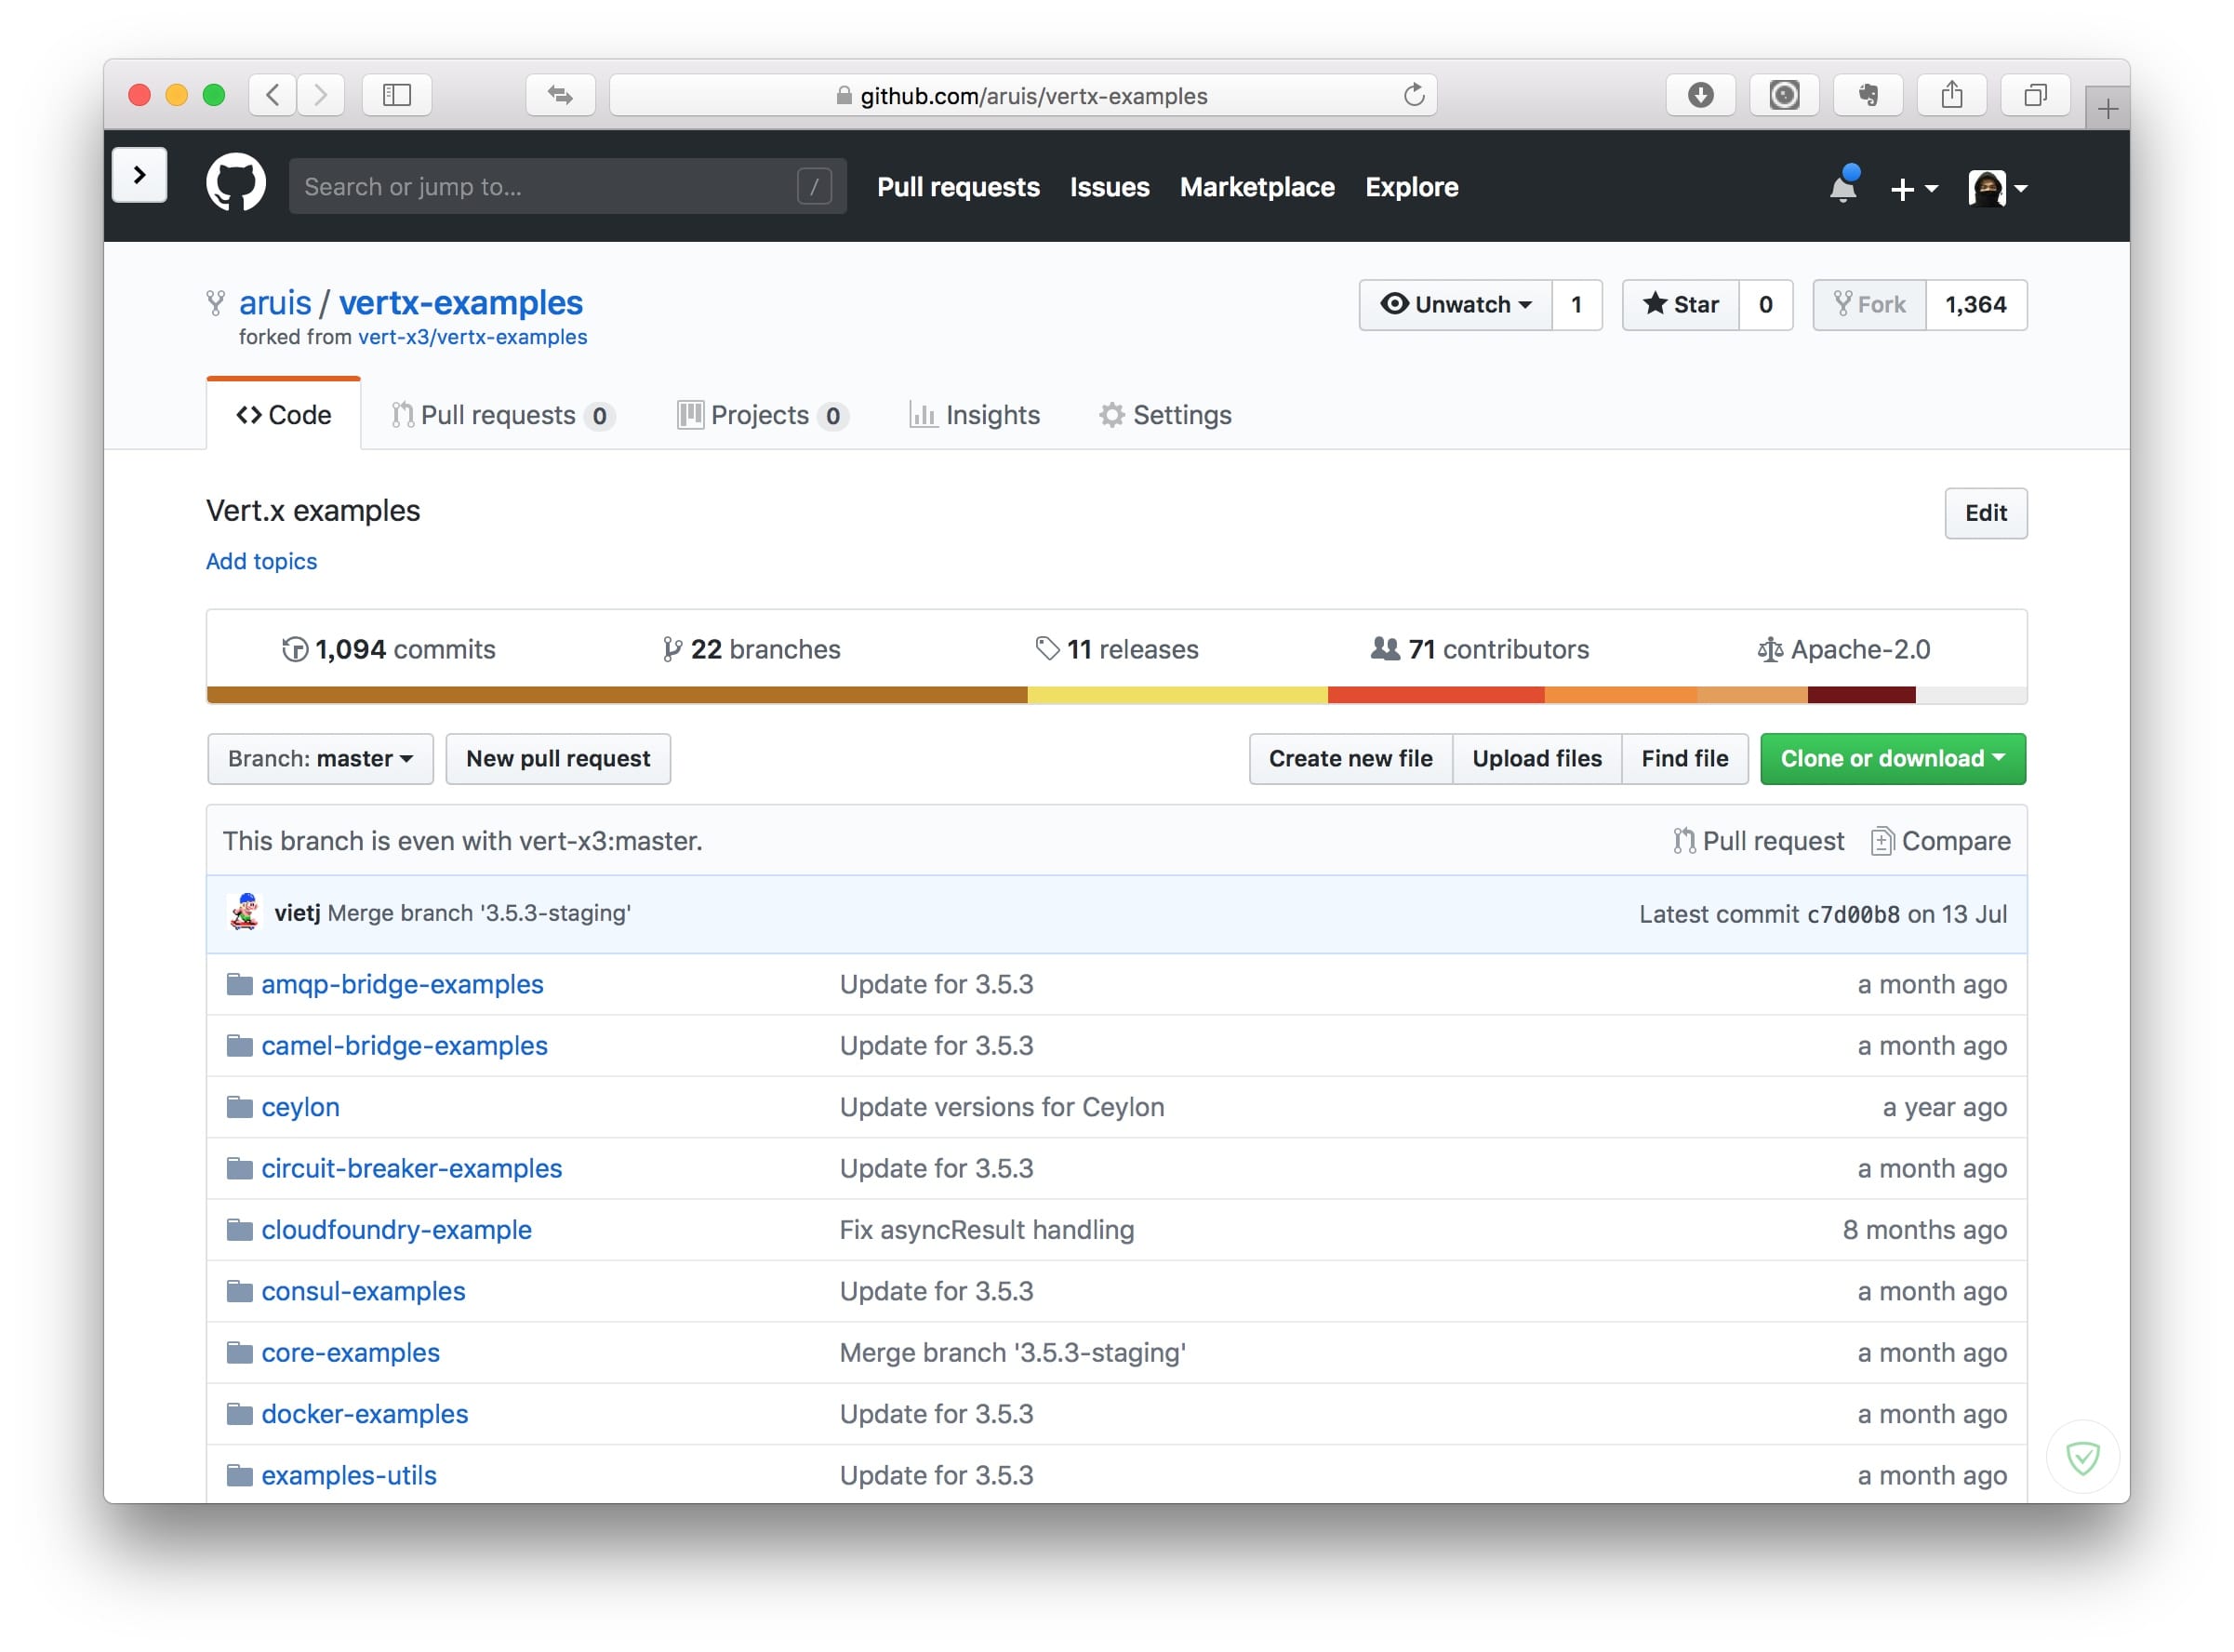Viewport: 2234px width, 1652px height.
Task: Expand the Clone or download menu
Action: (1892, 758)
